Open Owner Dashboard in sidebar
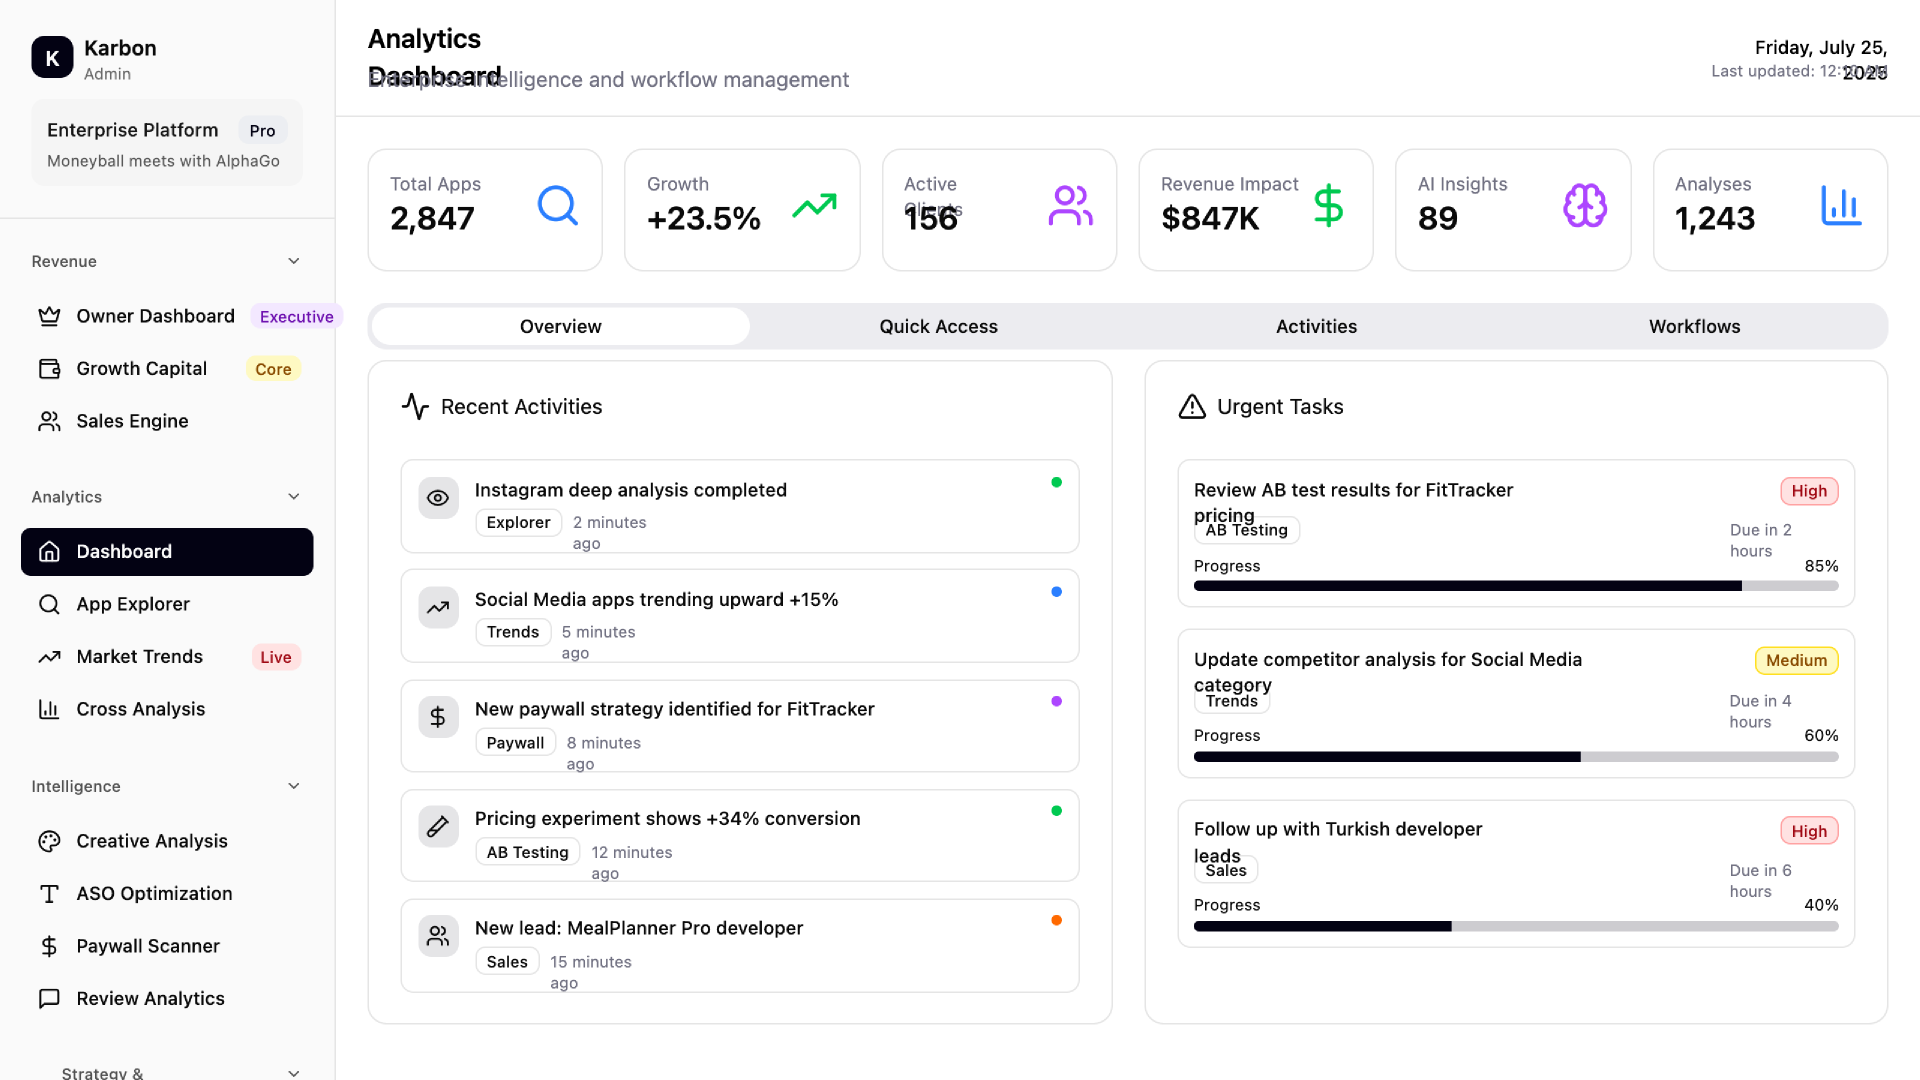Screen dimensions: 1920x1080 pos(156,316)
